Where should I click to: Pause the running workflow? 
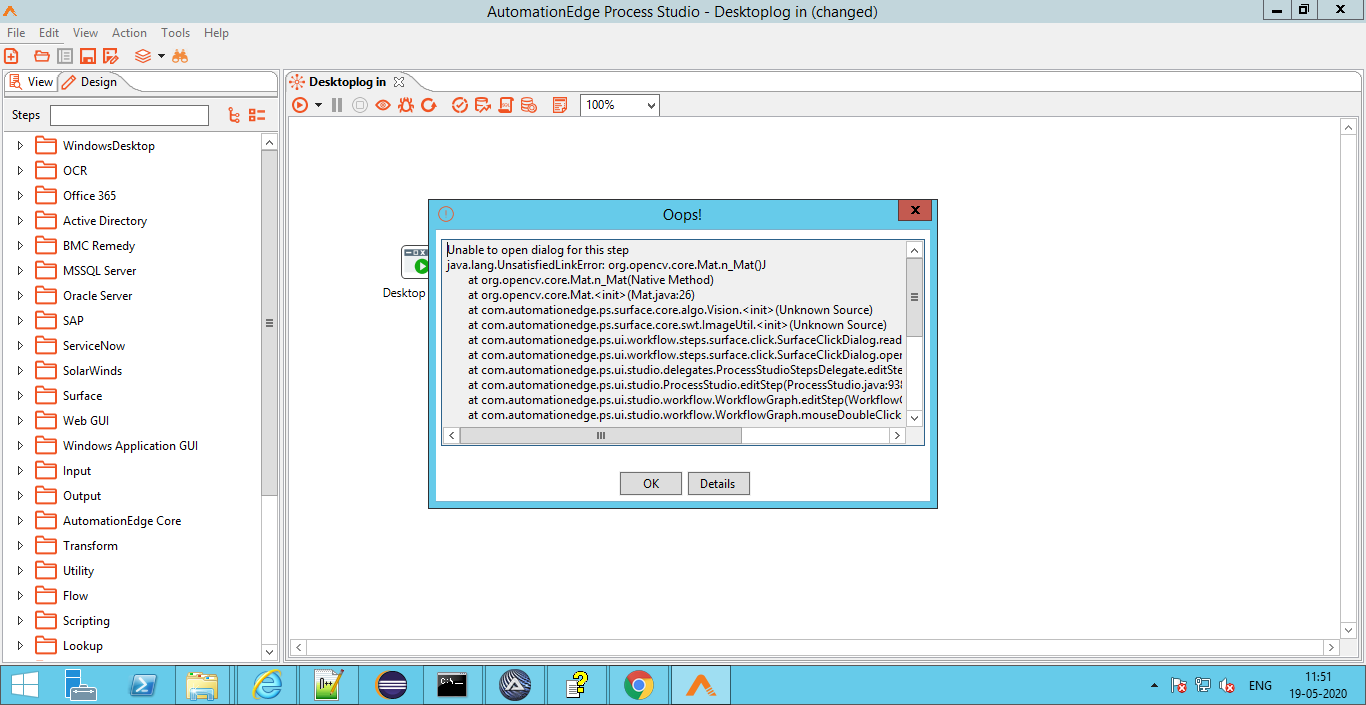coord(337,105)
